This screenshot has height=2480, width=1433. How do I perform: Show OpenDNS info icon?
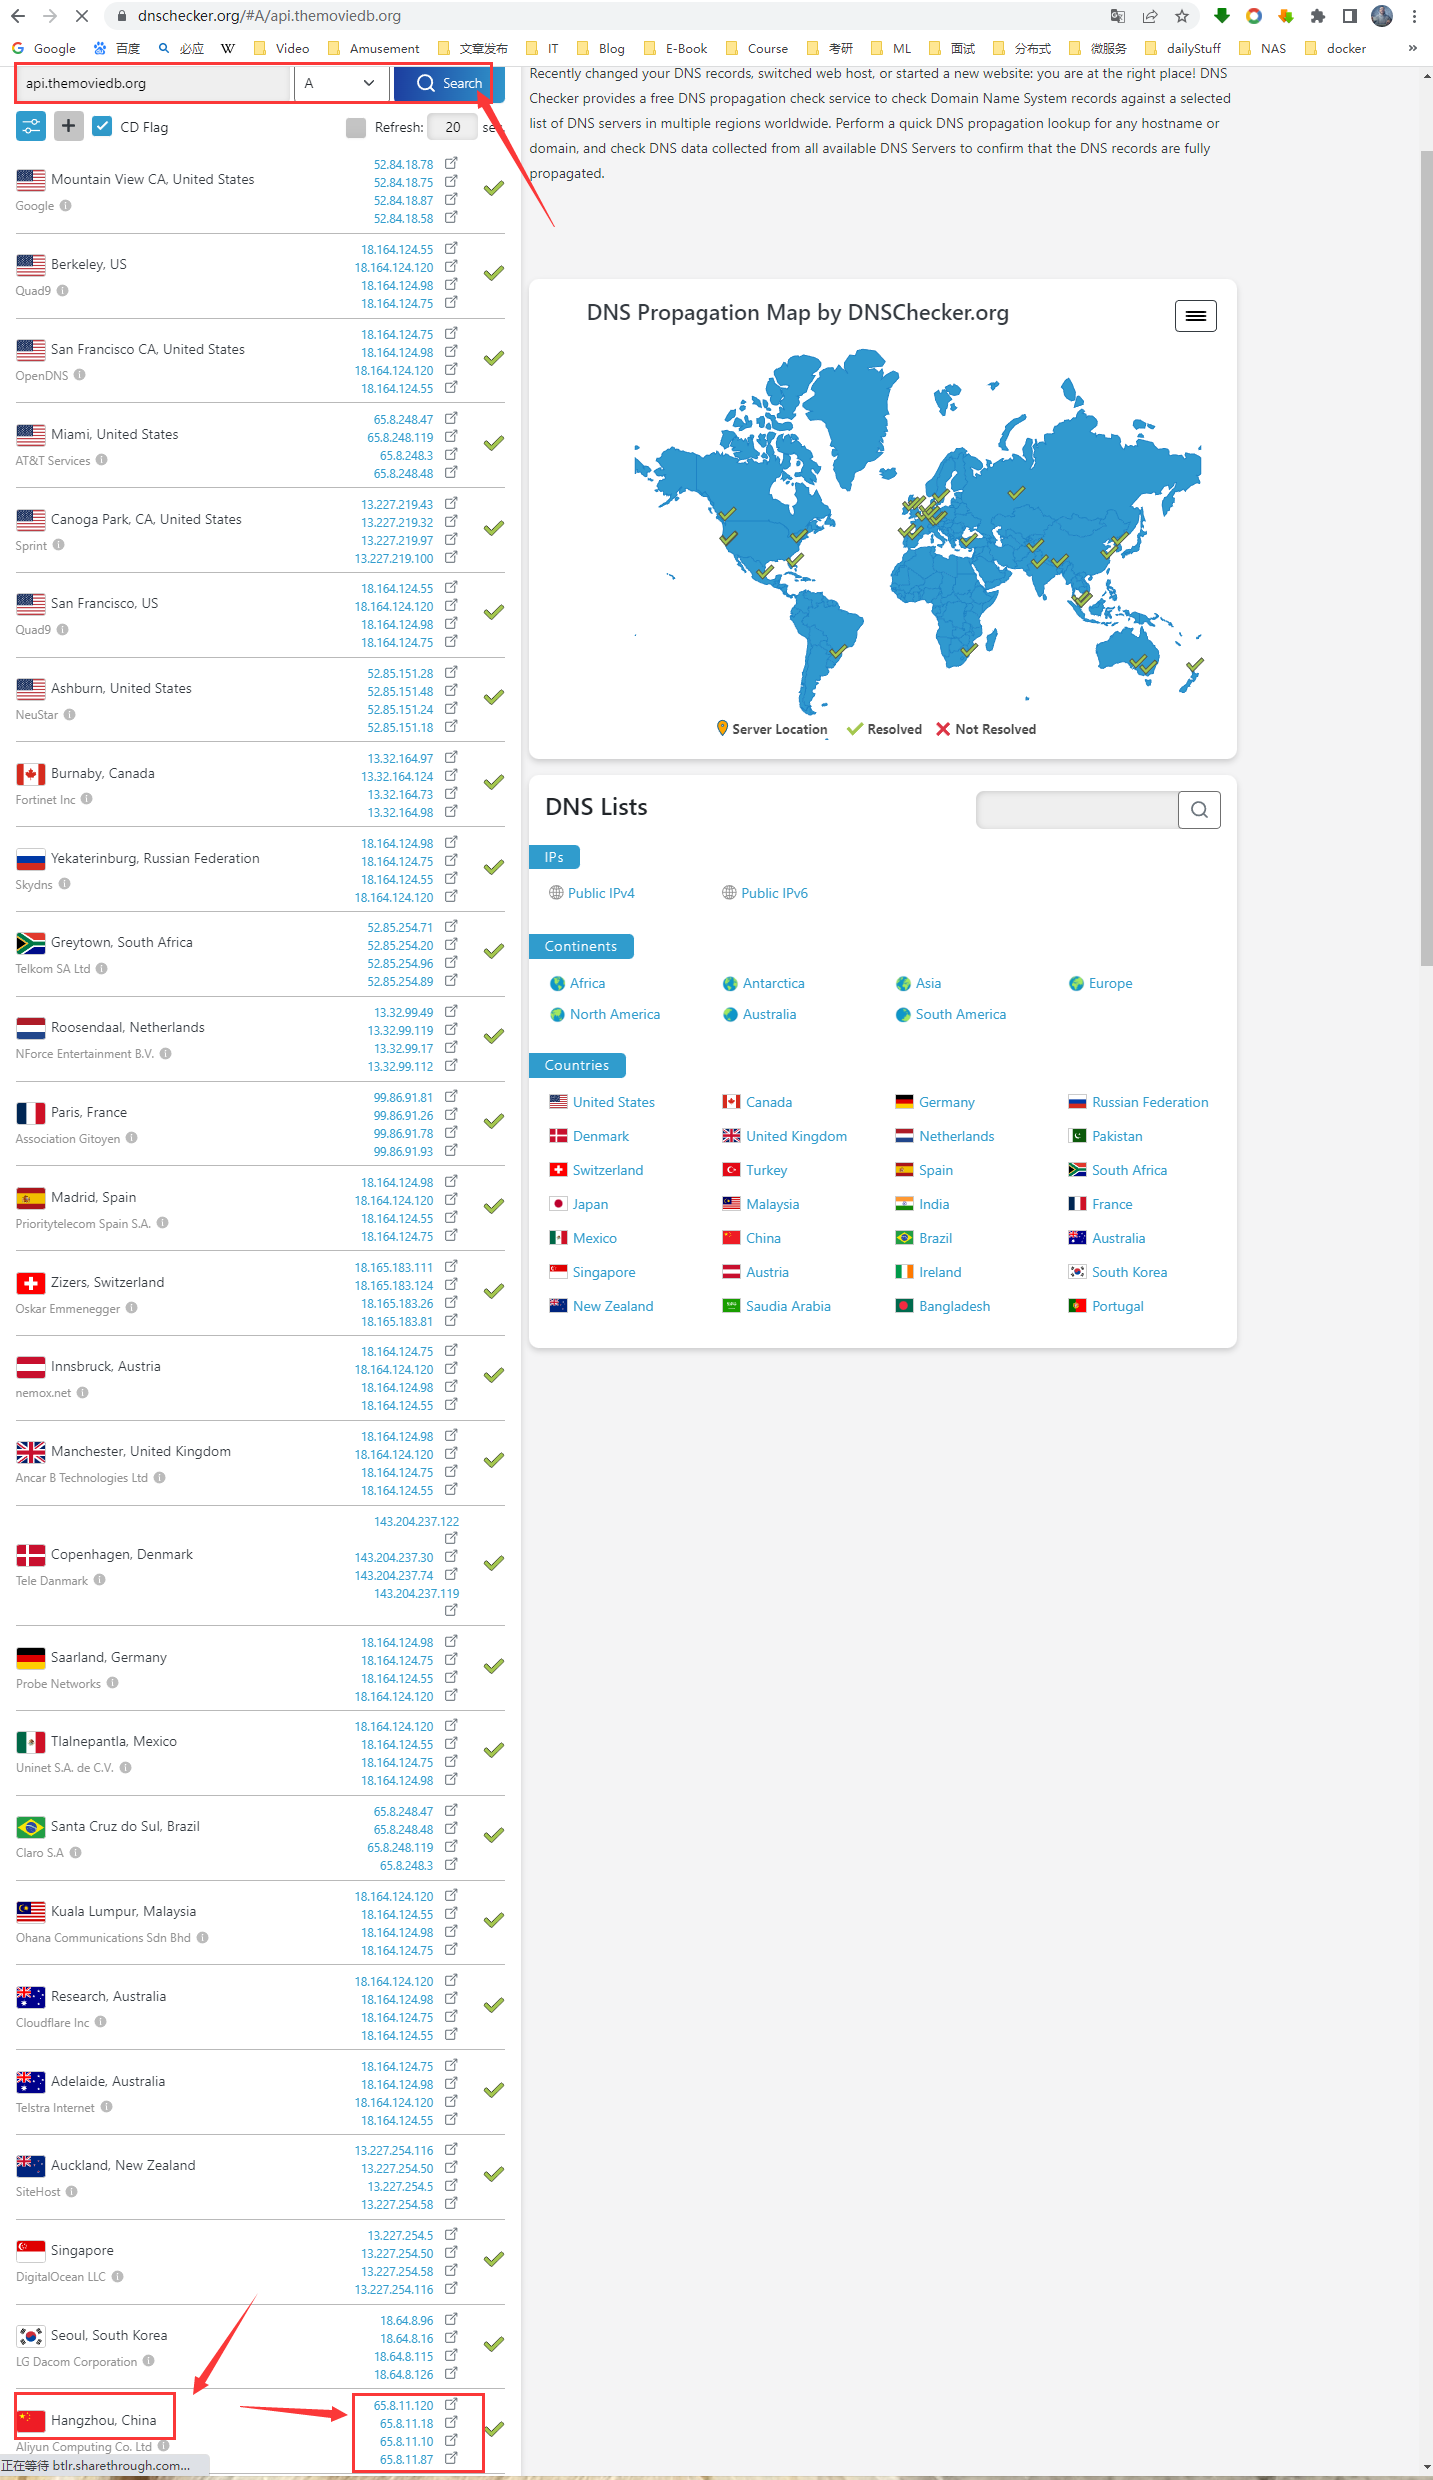click(x=79, y=375)
